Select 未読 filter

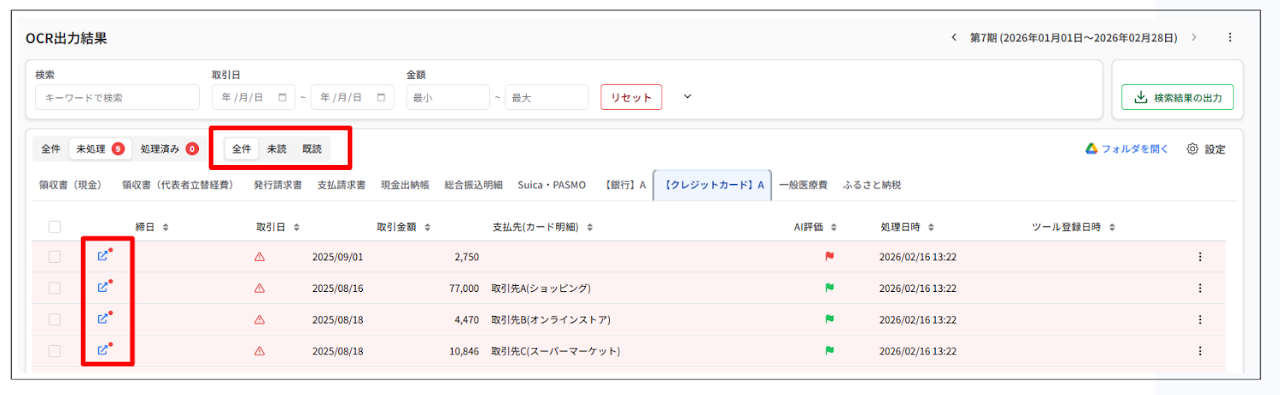(276, 149)
